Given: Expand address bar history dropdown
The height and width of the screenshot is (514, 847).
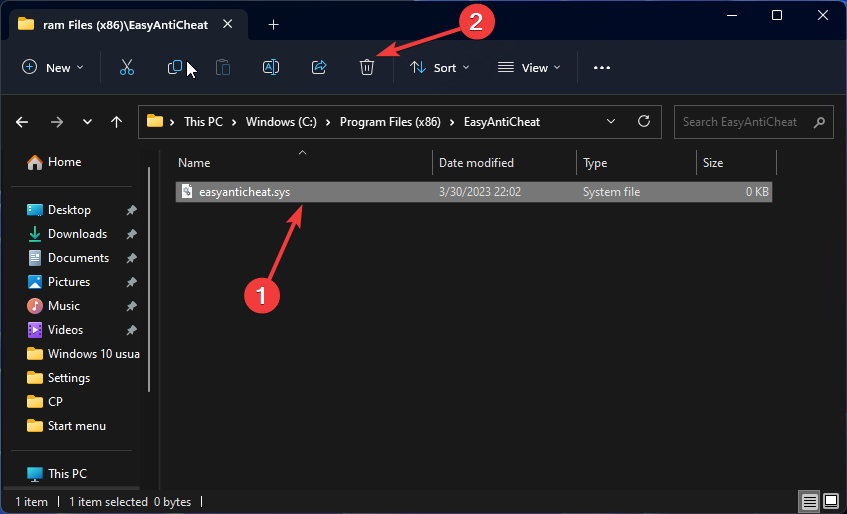Looking at the screenshot, I should 611,121.
